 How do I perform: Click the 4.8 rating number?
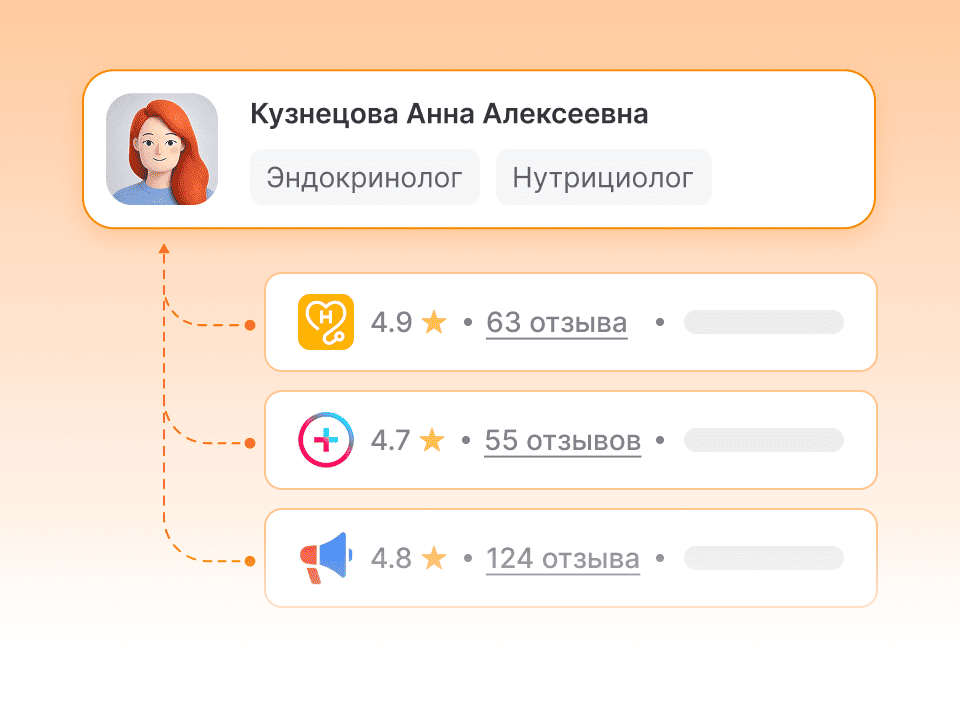tap(391, 558)
